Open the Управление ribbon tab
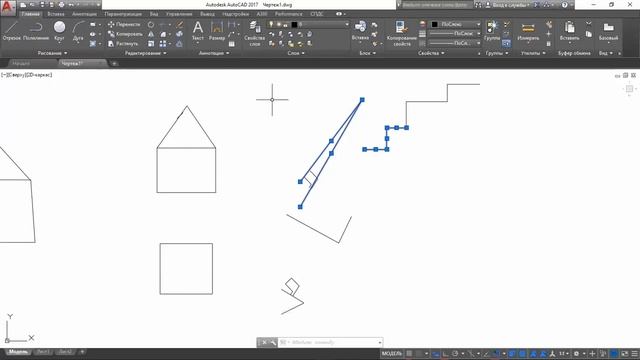Image resolution: width=640 pixels, height=360 pixels. [179, 14]
